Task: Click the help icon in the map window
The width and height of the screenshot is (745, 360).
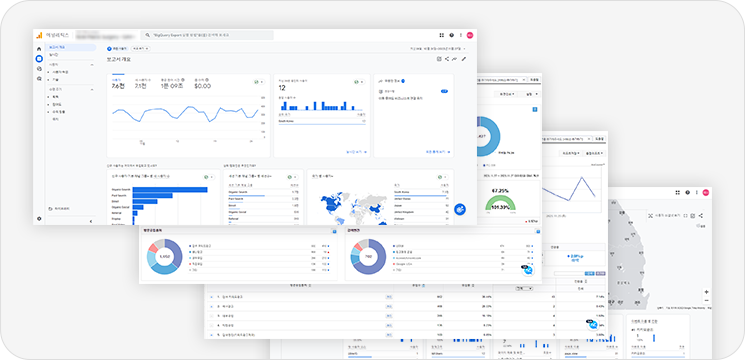Action: click(688, 192)
